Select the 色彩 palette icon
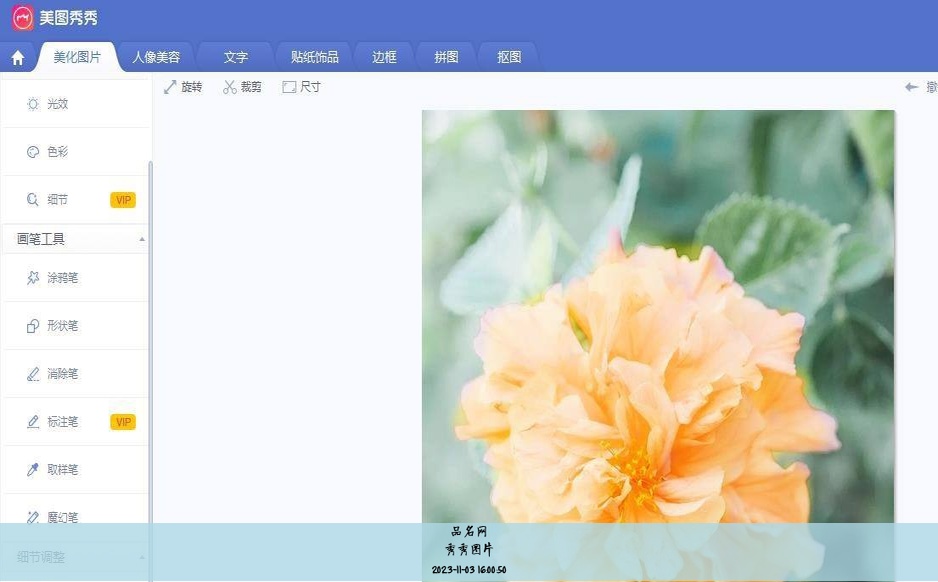The width and height of the screenshot is (938, 582). coord(33,152)
